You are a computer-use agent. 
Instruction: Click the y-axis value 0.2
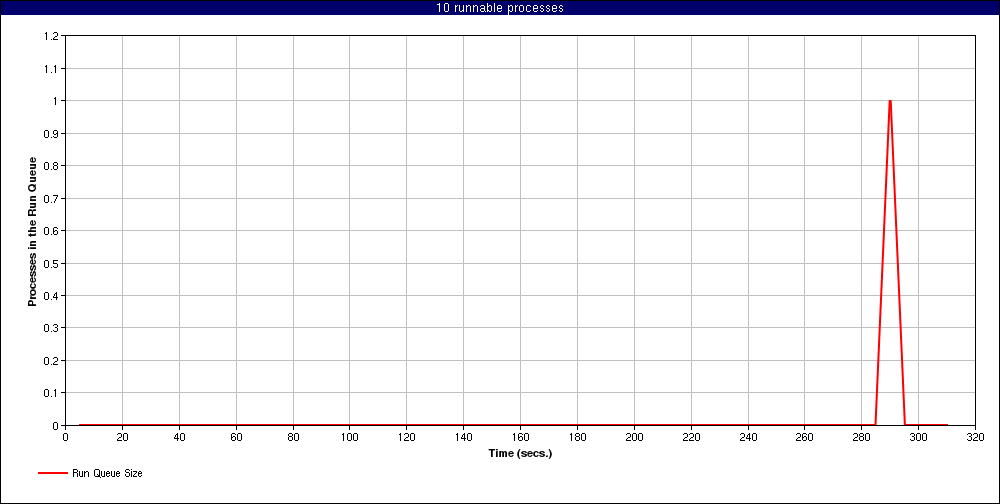[53, 360]
